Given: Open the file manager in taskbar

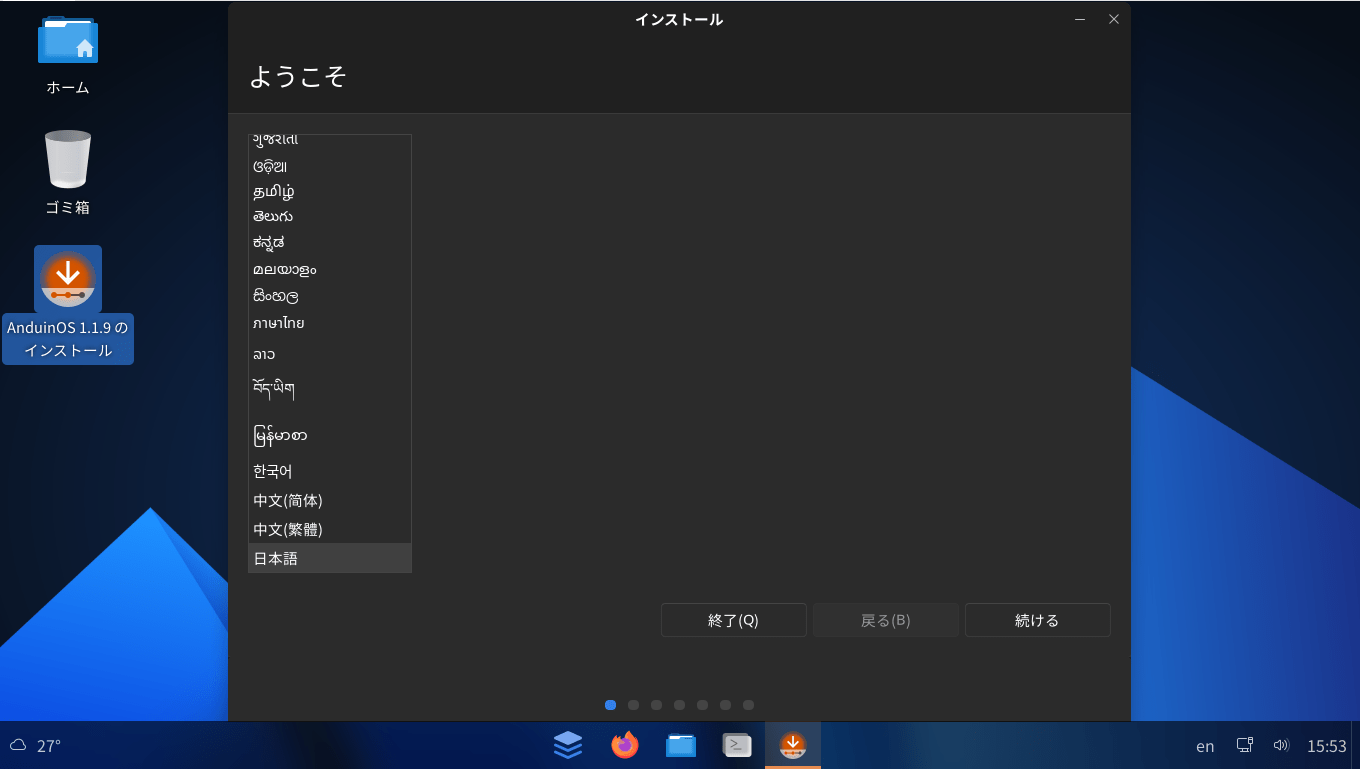Looking at the screenshot, I should point(681,745).
